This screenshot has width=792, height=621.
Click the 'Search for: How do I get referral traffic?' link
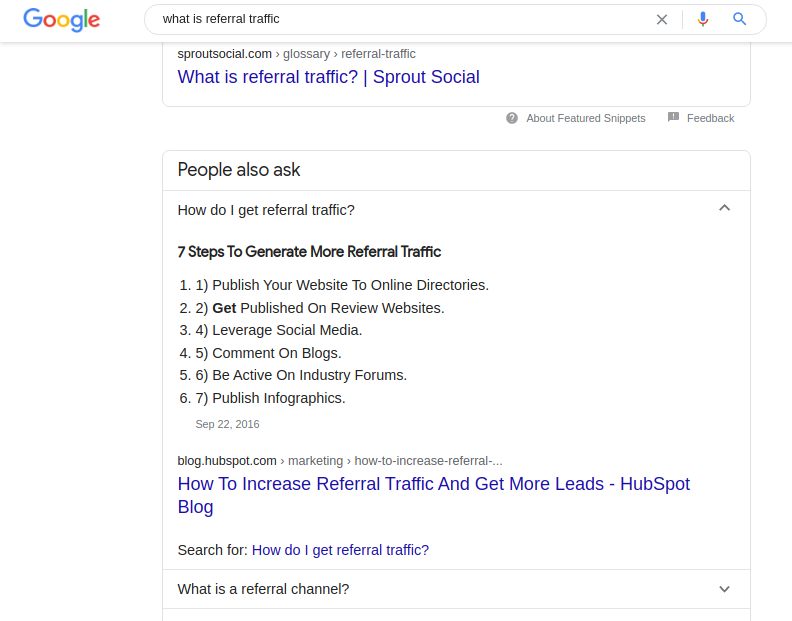point(340,550)
